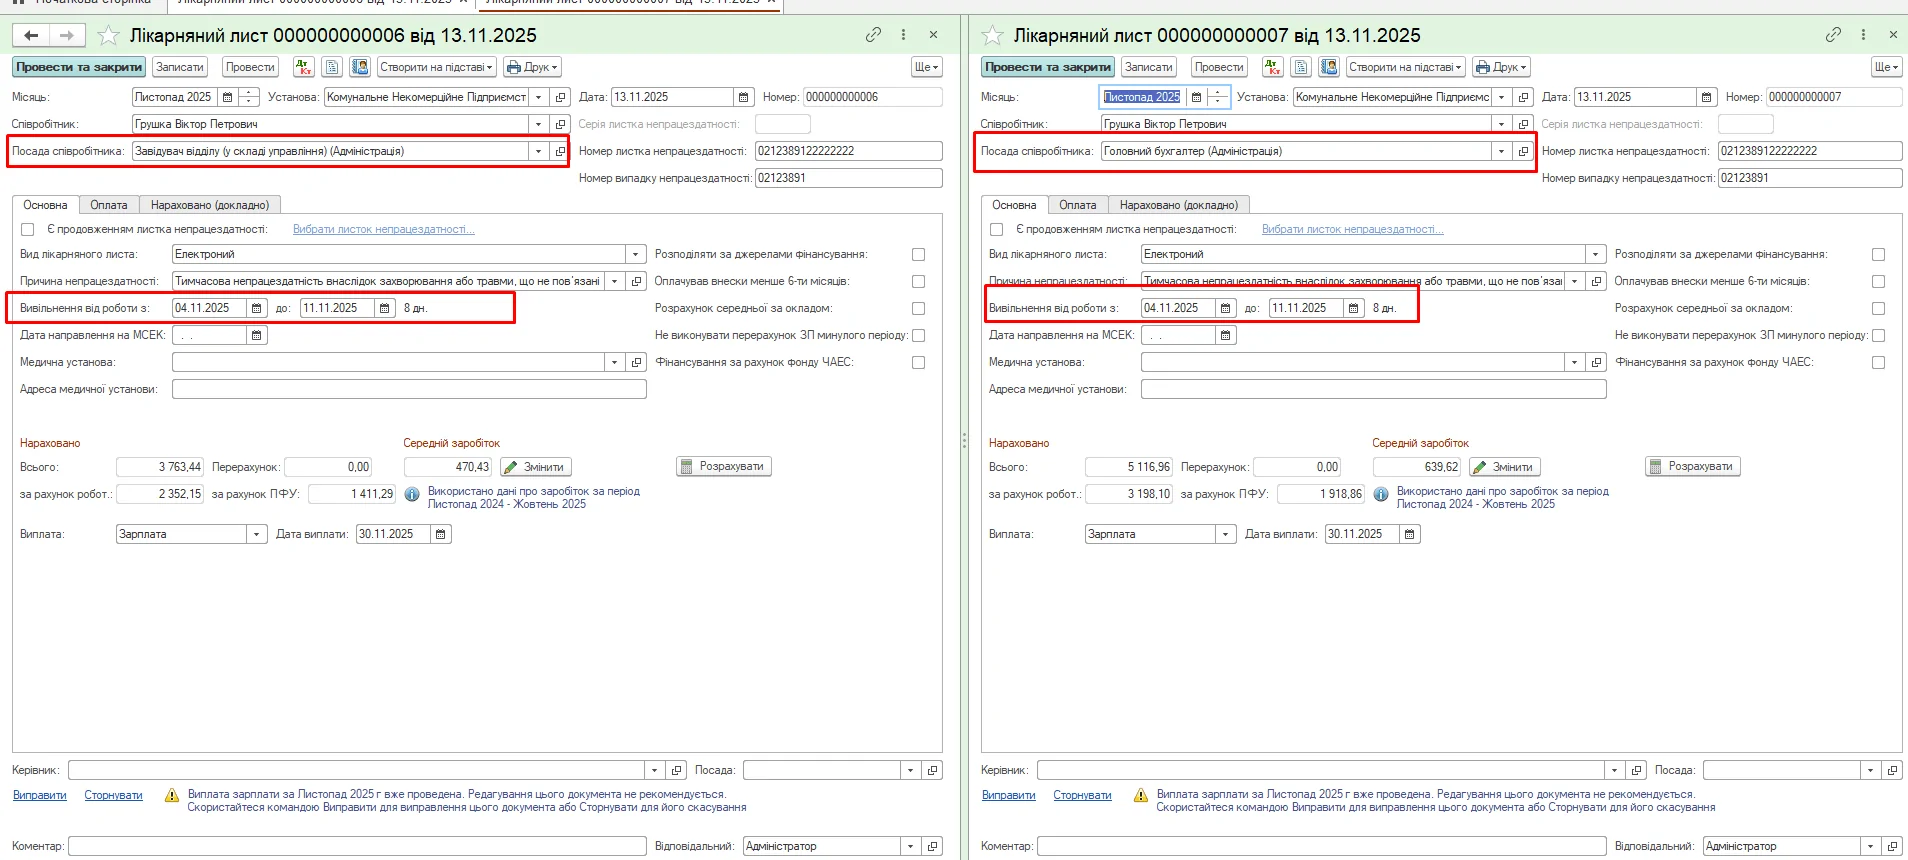The width and height of the screenshot is (1908, 860).
Task: Open calendar for end date 11.11.2025 right
Action: coord(1353,308)
